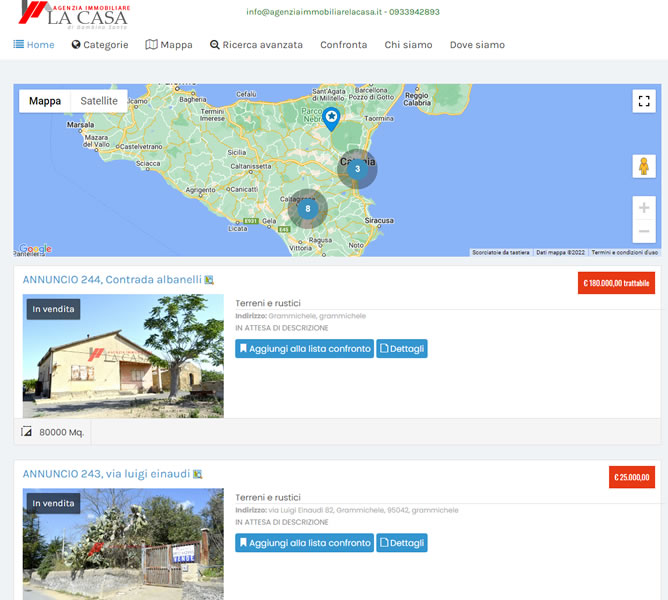Open the ANNUNCIO 244 farmhouse photo

(123, 356)
